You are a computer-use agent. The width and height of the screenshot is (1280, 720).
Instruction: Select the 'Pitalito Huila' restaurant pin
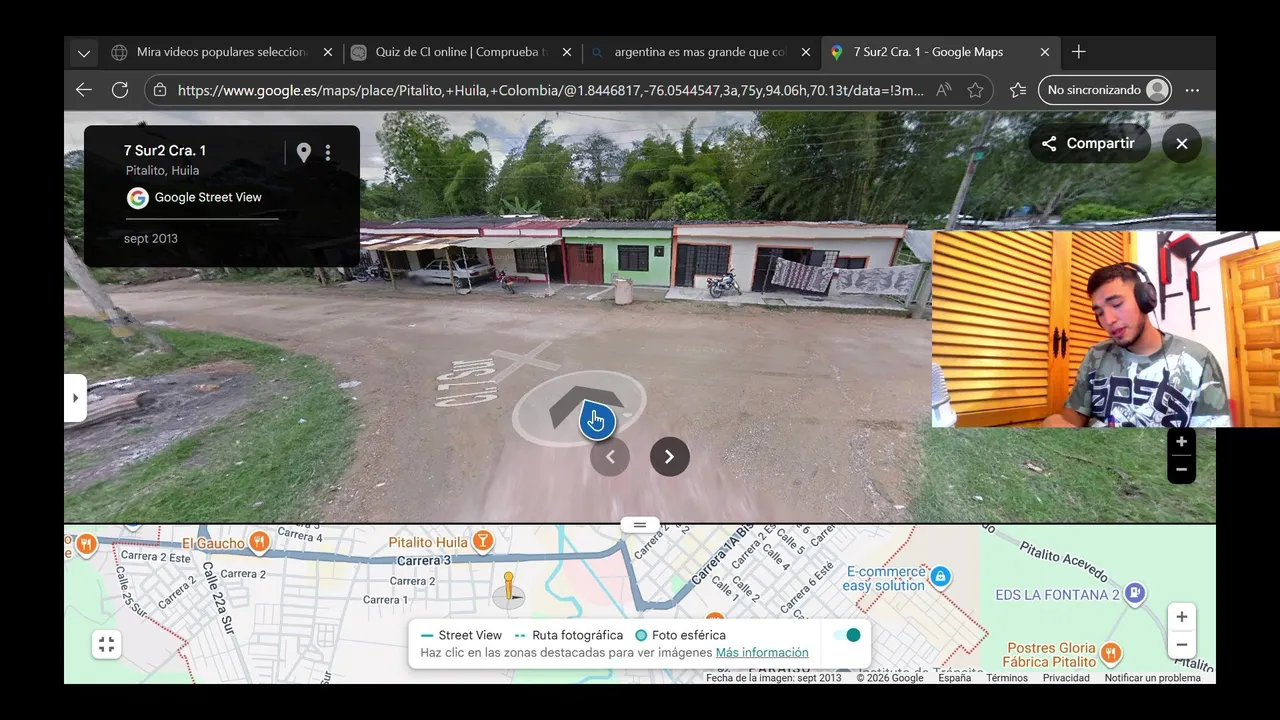[x=482, y=542]
